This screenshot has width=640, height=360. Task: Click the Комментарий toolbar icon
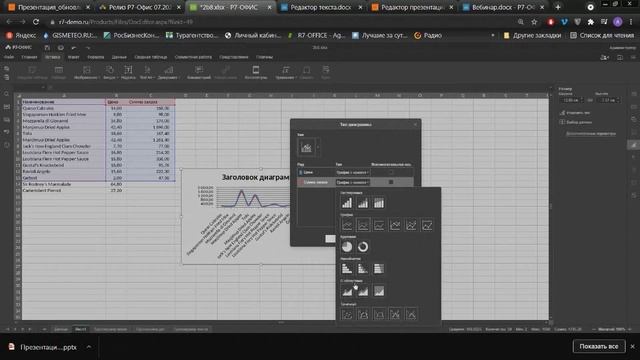199,72
